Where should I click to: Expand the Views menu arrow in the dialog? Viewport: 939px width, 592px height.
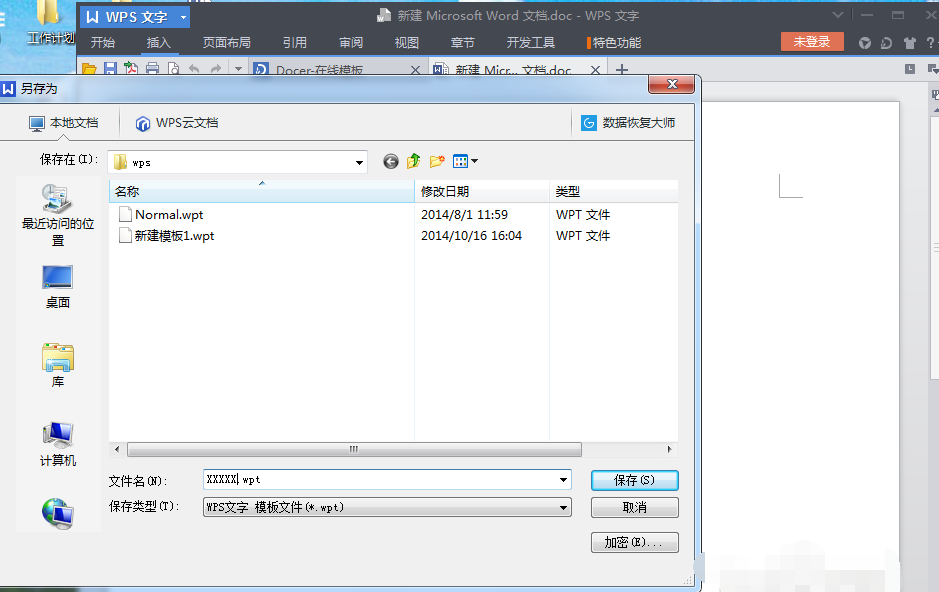474,161
